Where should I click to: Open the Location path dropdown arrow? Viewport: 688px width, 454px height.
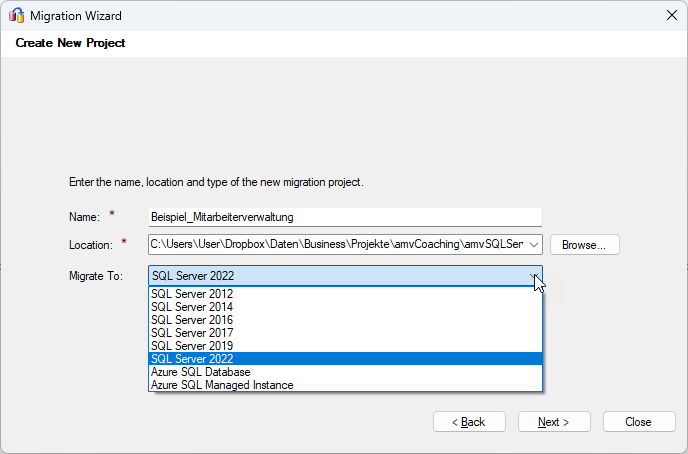tap(534, 245)
